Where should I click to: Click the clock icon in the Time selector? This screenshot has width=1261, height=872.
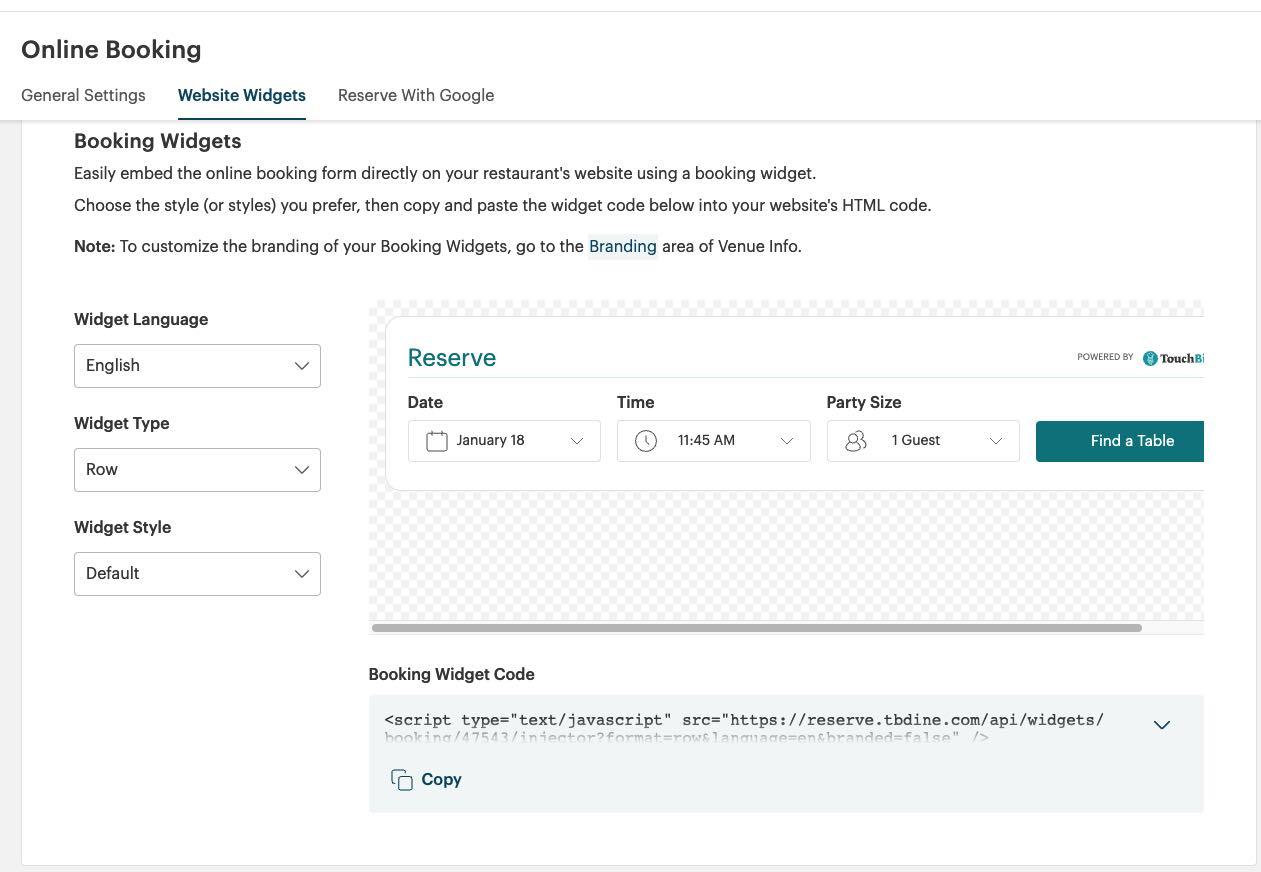[x=647, y=440]
